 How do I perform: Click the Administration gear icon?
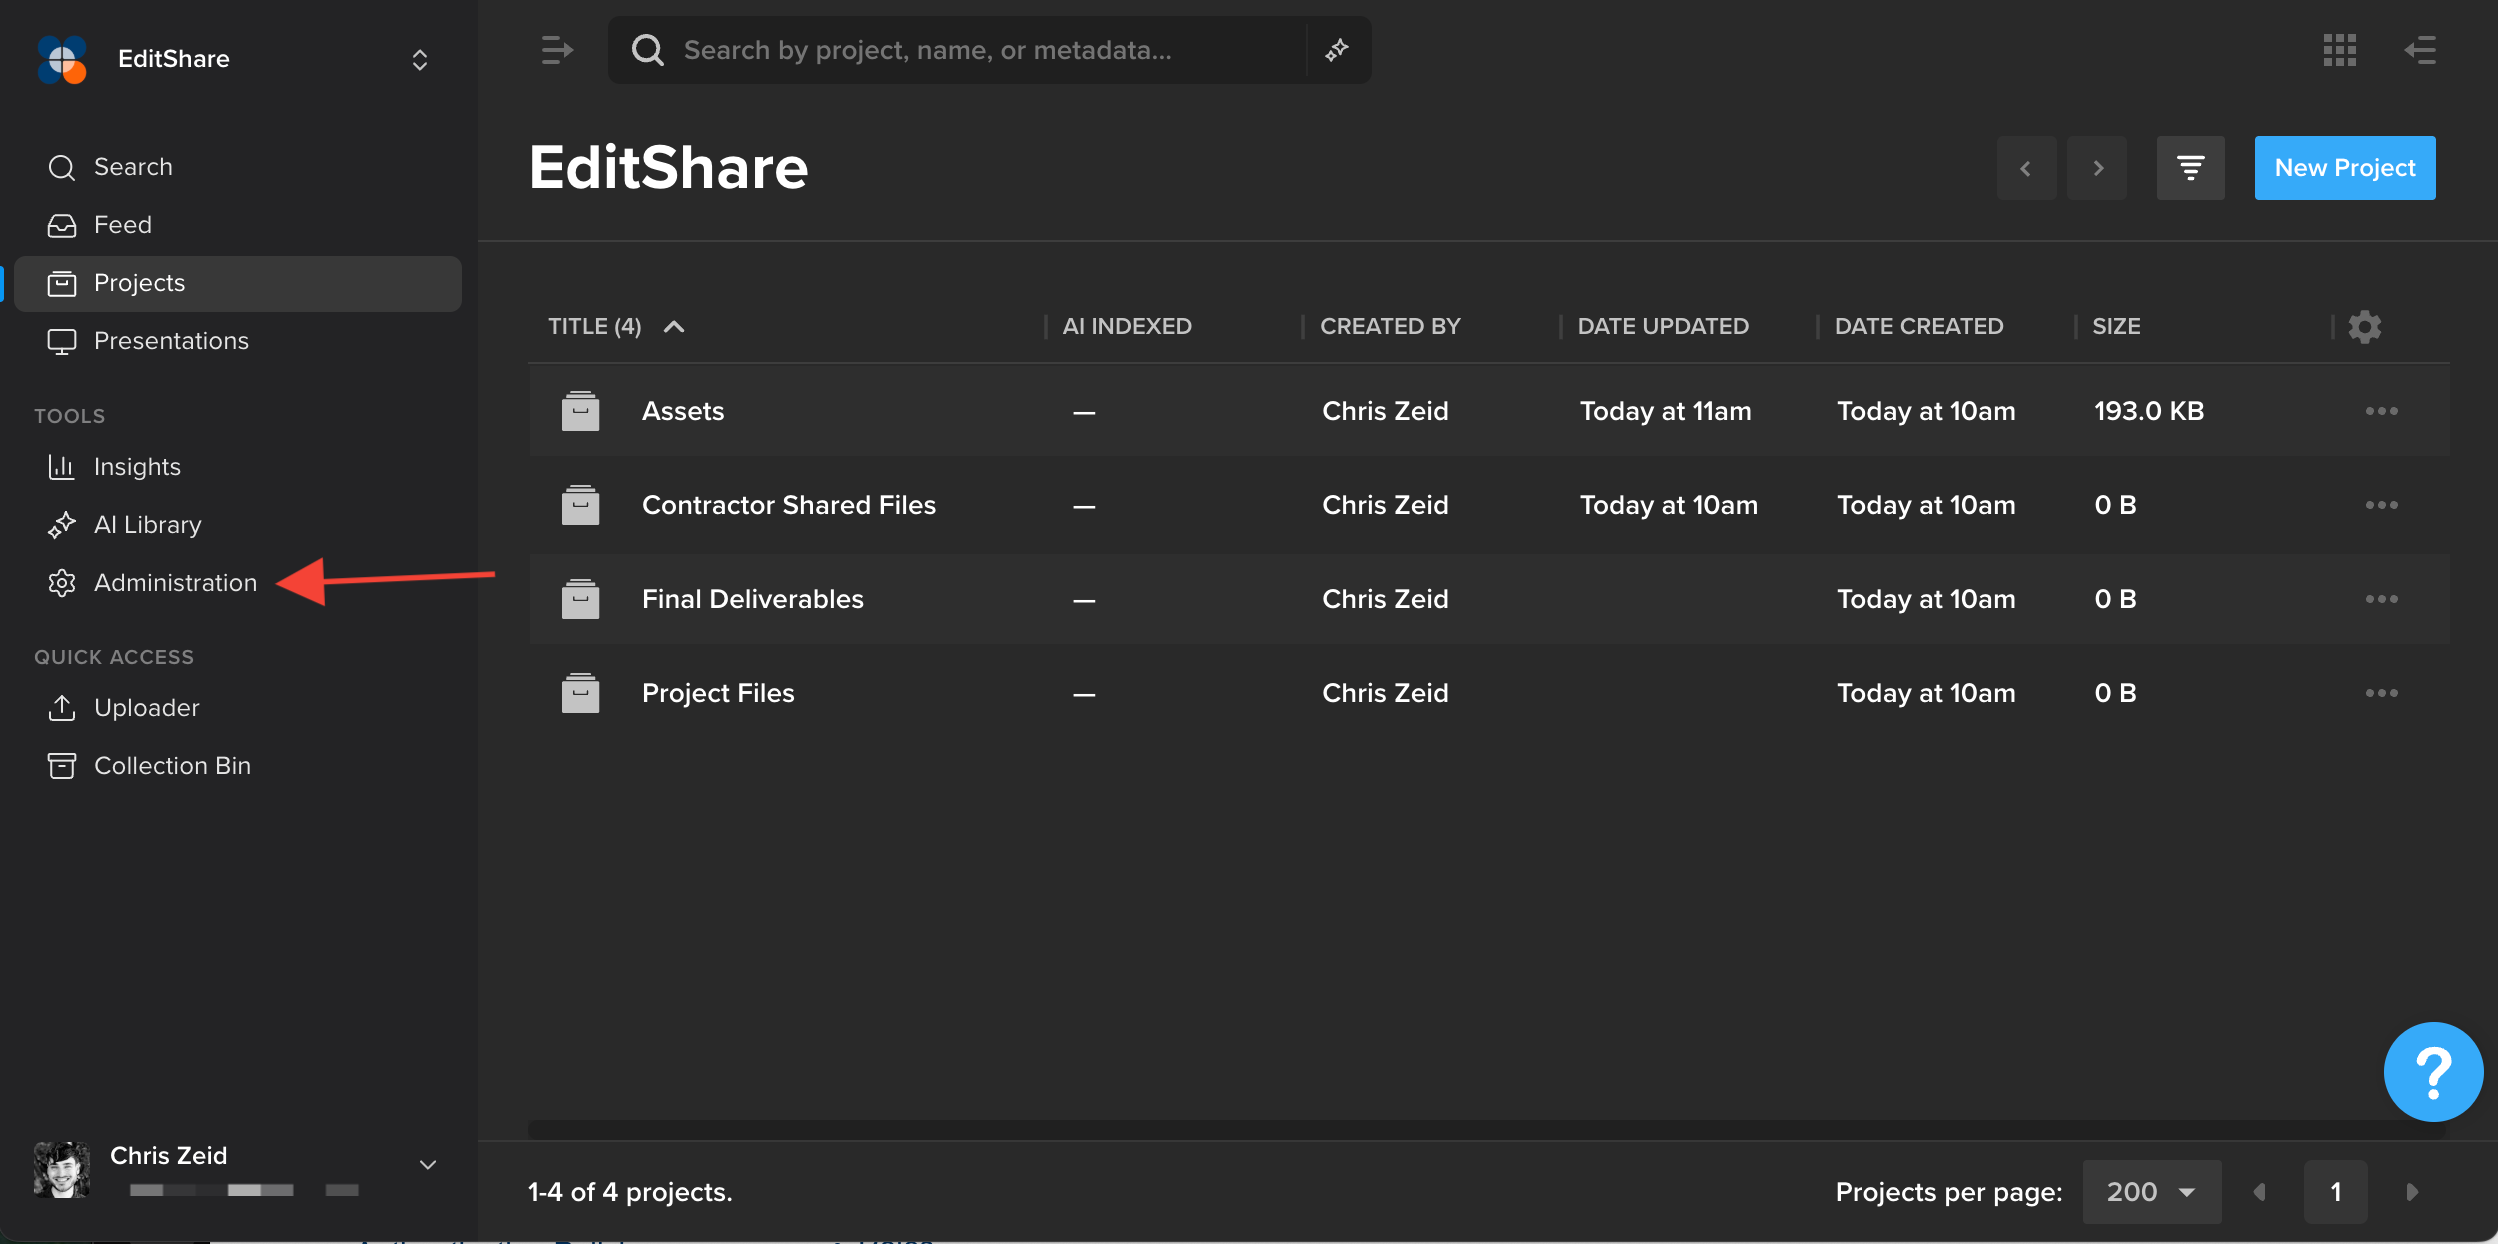click(x=62, y=583)
